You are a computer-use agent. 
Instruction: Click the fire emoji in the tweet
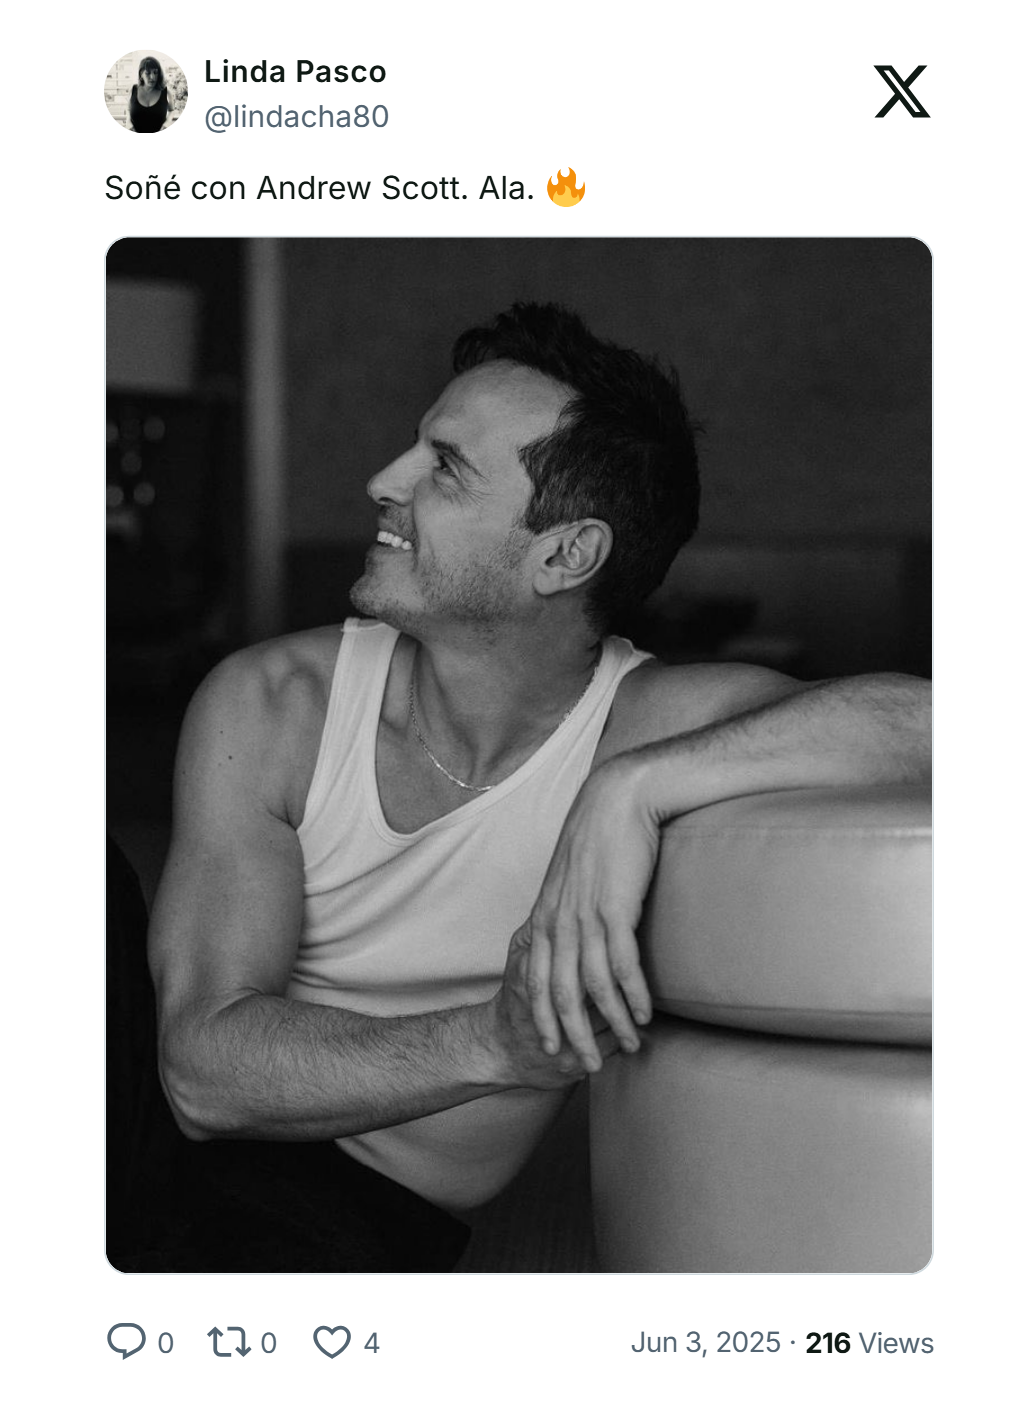[566, 187]
